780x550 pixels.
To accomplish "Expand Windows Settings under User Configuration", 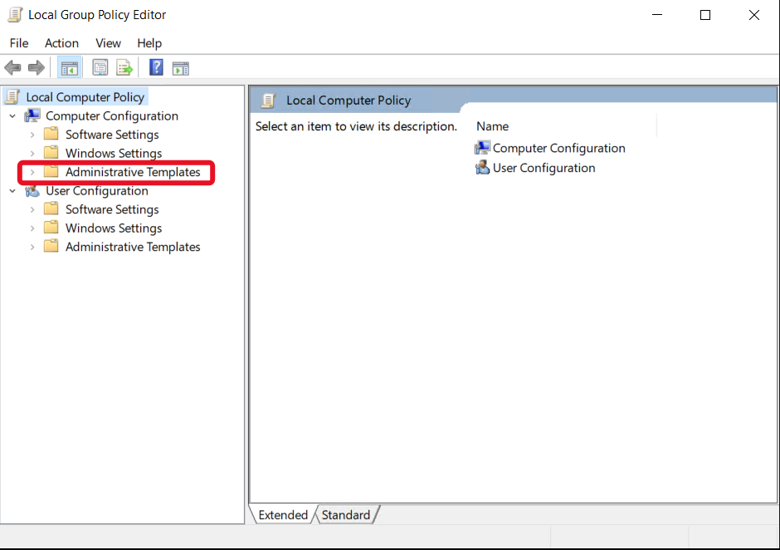I will (x=32, y=228).
